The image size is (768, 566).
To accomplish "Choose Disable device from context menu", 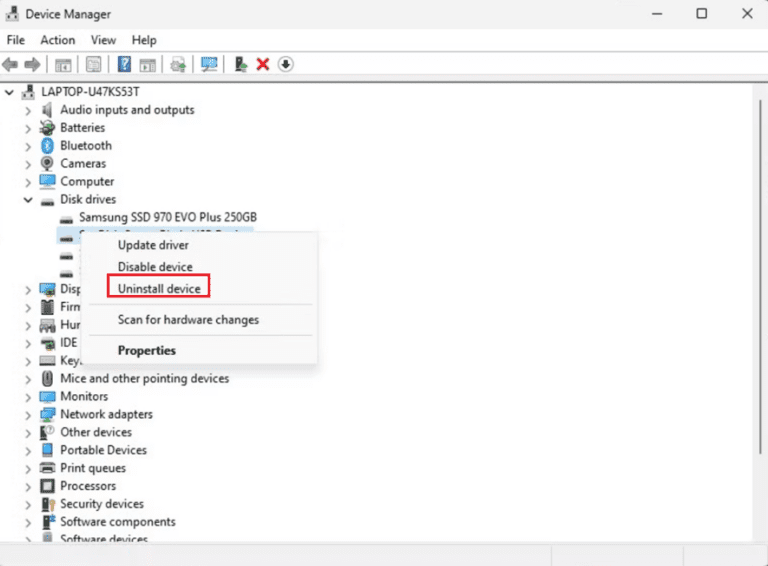I will [155, 267].
